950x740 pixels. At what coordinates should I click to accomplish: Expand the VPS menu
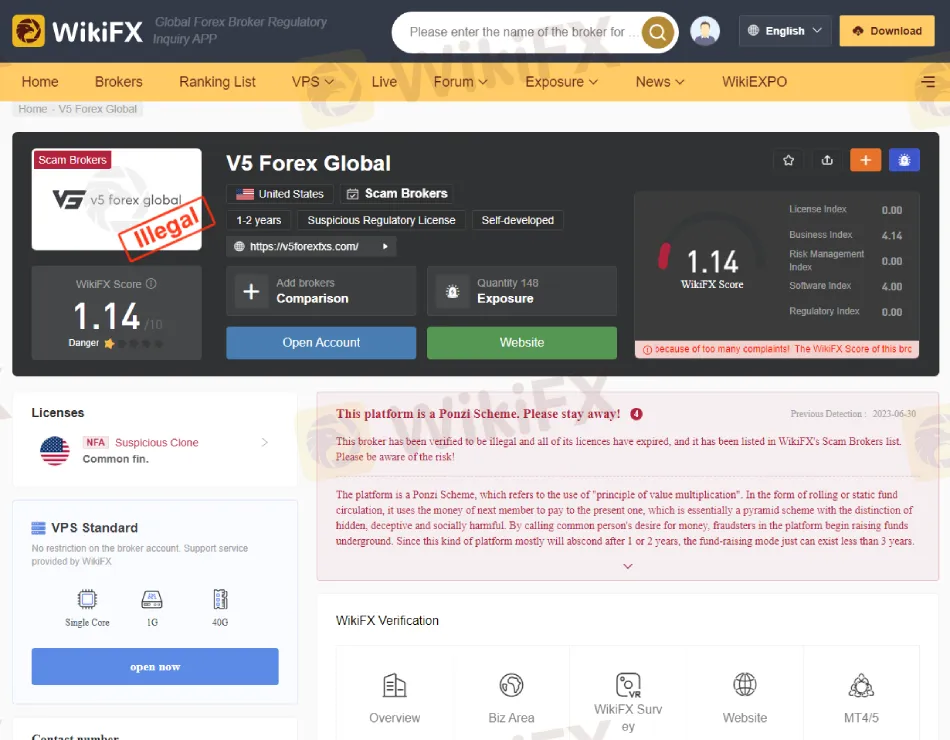click(x=313, y=81)
